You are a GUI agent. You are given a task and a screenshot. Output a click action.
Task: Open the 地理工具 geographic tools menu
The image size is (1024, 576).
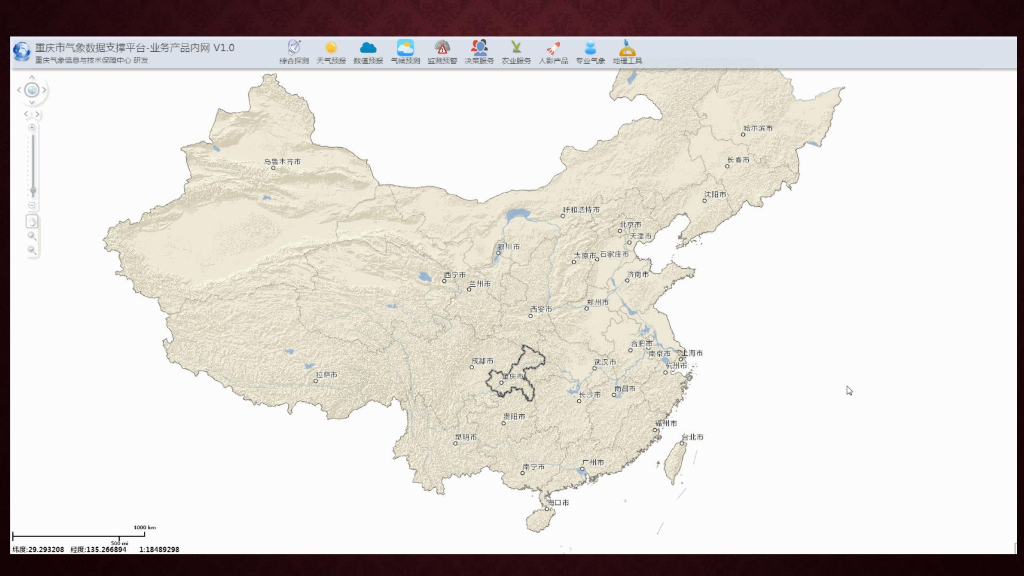[x=627, y=51]
